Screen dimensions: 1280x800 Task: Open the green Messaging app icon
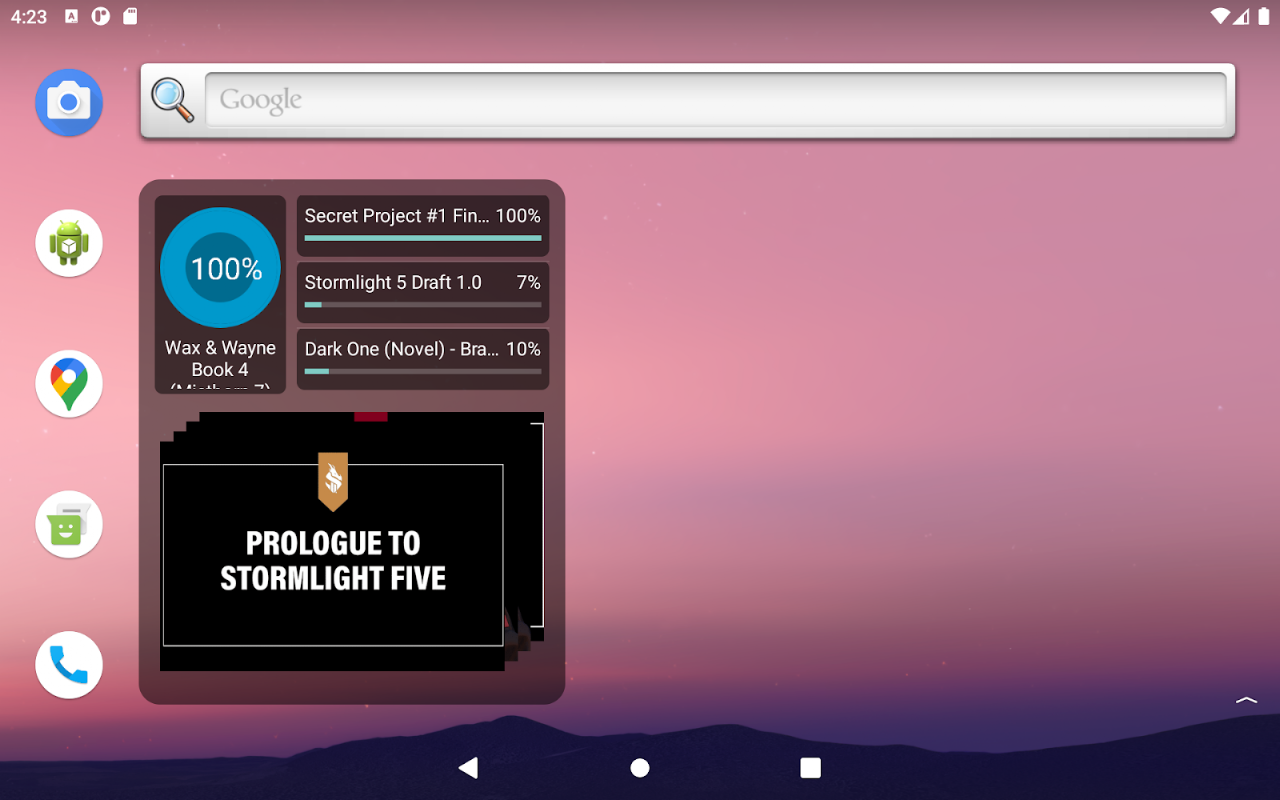69,524
